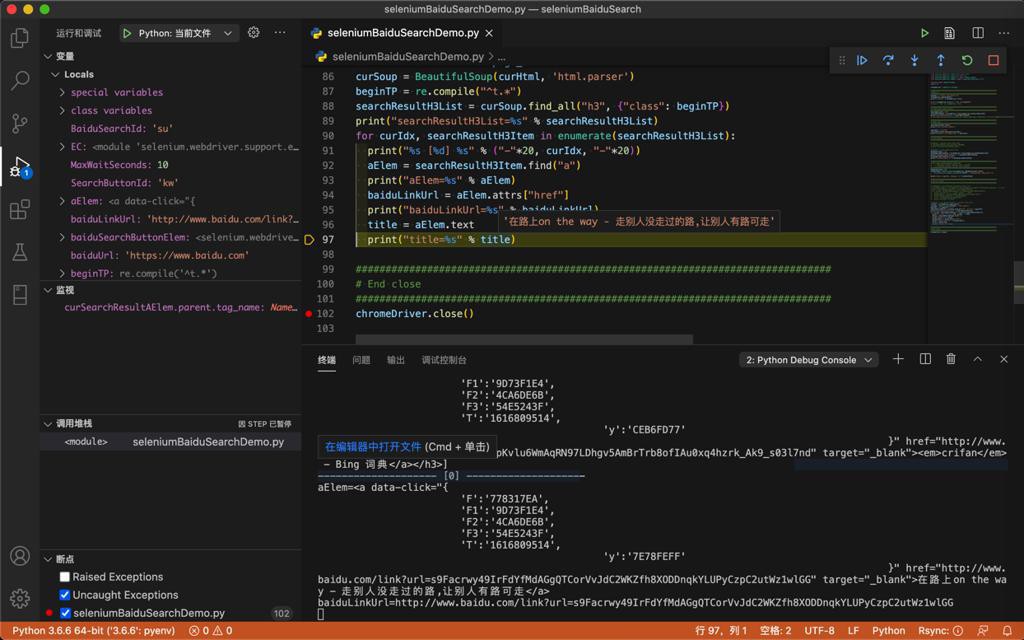Click 行 97, 列 1 cursor position
1024x640 pixels.
pyautogui.click(x=721, y=631)
